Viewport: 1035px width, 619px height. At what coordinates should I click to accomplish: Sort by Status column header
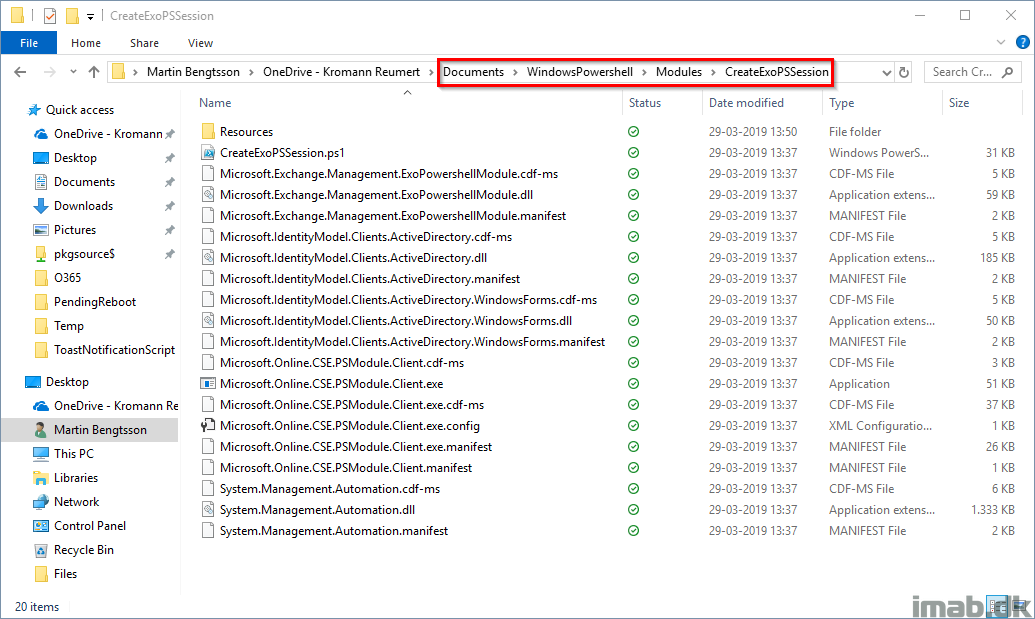point(645,103)
